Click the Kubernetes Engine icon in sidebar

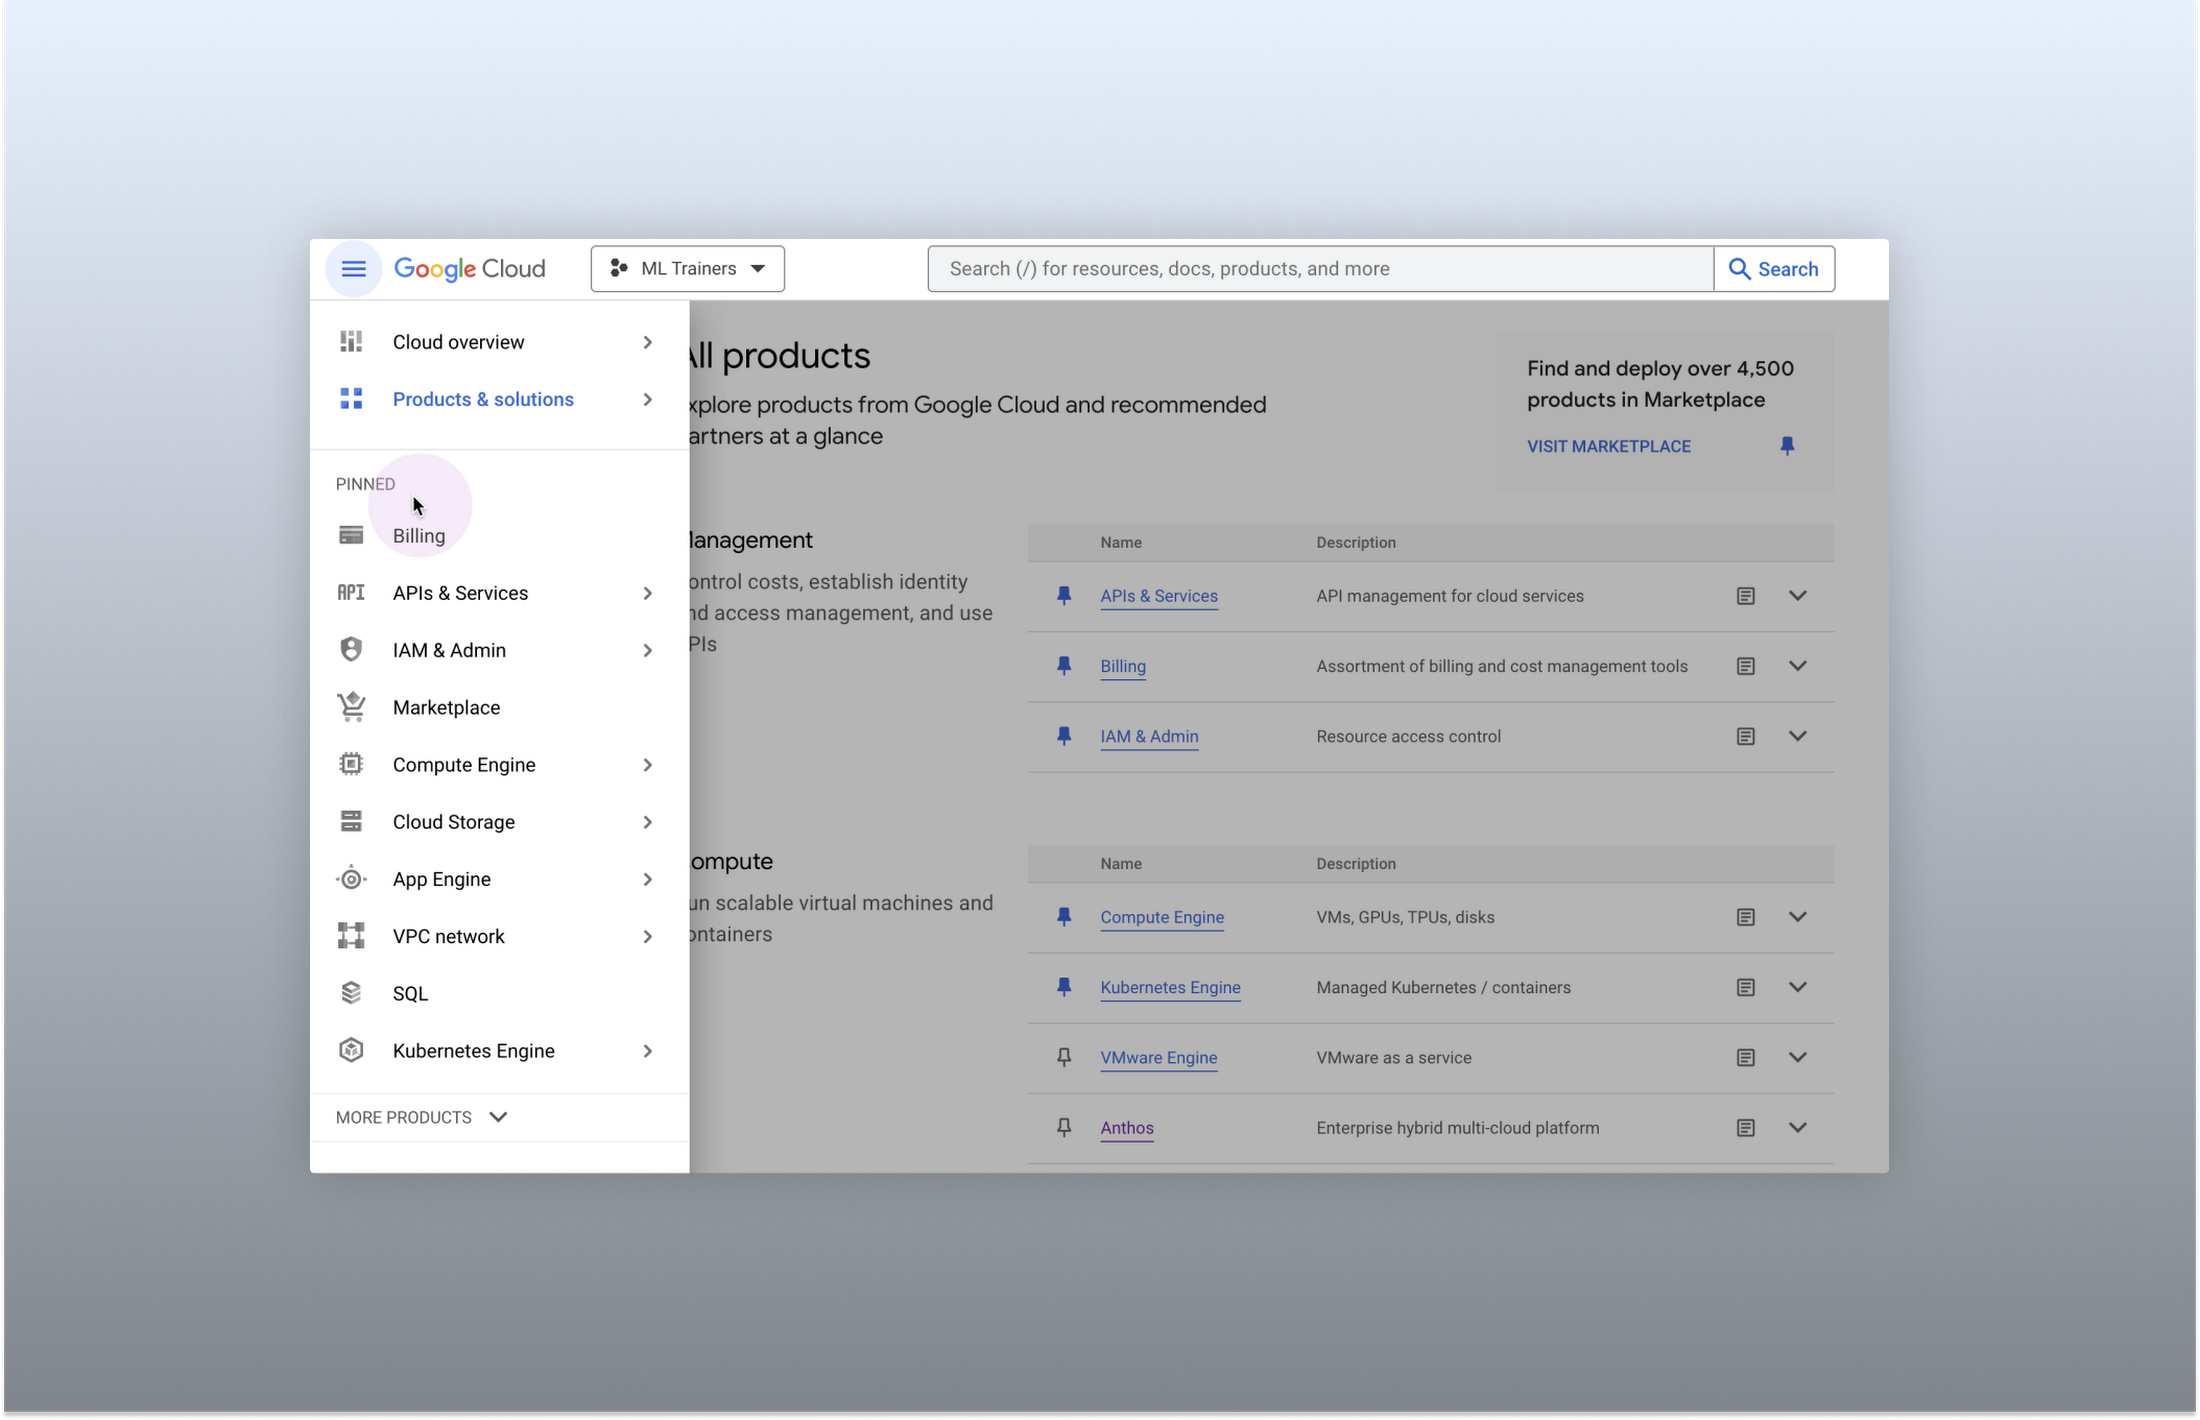pyautogui.click(x=351, y=1050)
